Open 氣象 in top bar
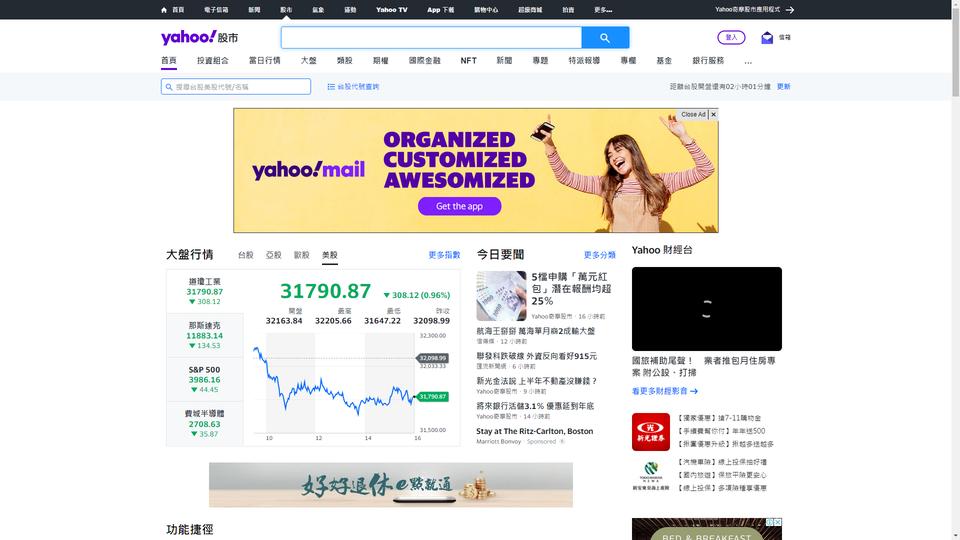Viewport: 960px width, 540px height. 318,10
